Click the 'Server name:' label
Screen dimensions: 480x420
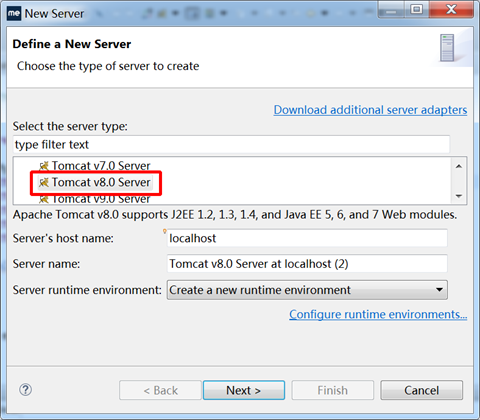point(46,264)
